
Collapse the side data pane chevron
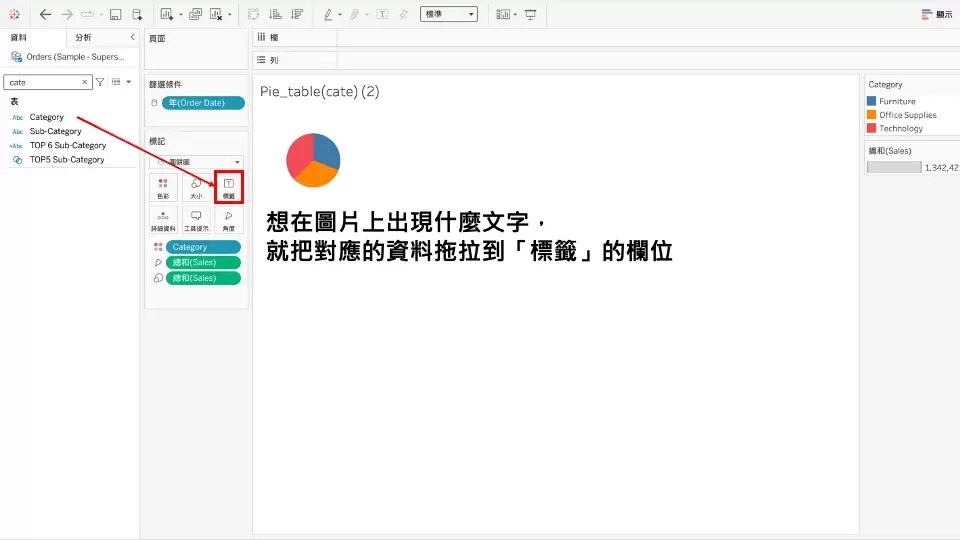132,37
